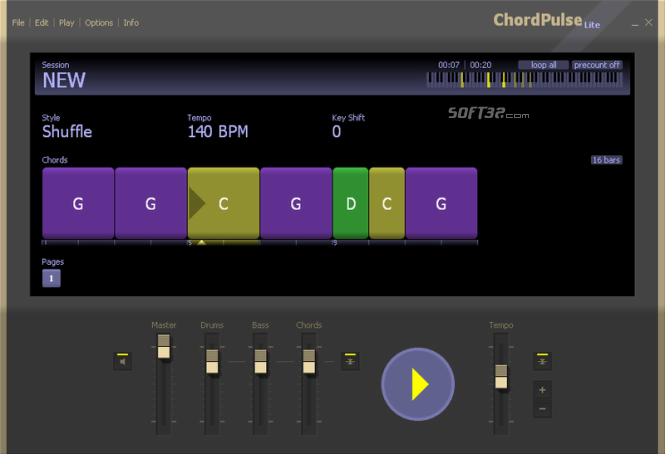665x454 pixels.
Task: Click the mixer reset icon beside Chords fader
Action: [349, 361]
